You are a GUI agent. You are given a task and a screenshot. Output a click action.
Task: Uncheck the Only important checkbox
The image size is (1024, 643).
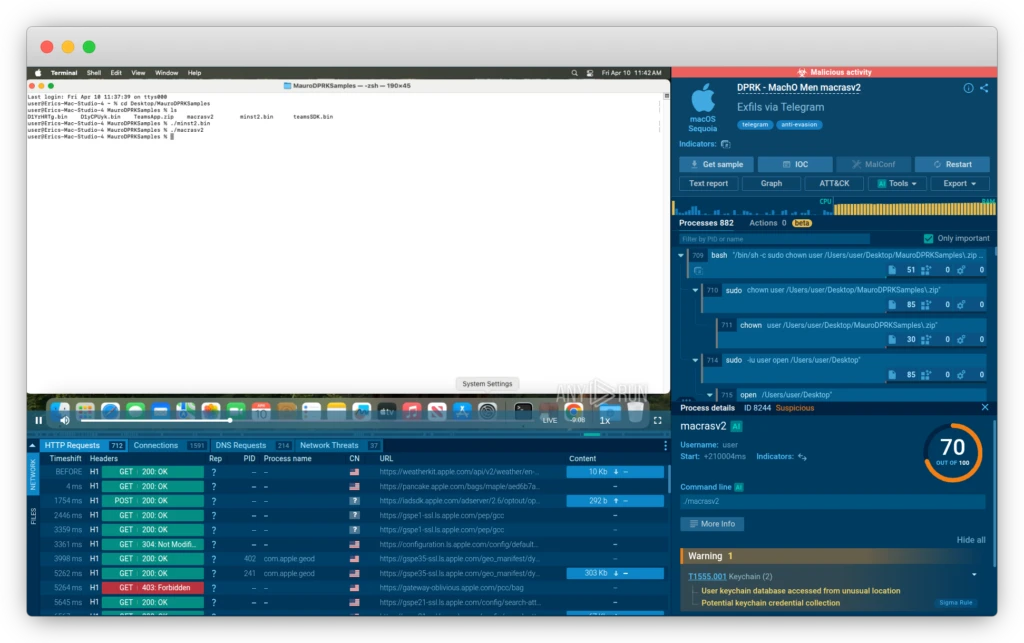pyautogui.click(x=928, y=238)
